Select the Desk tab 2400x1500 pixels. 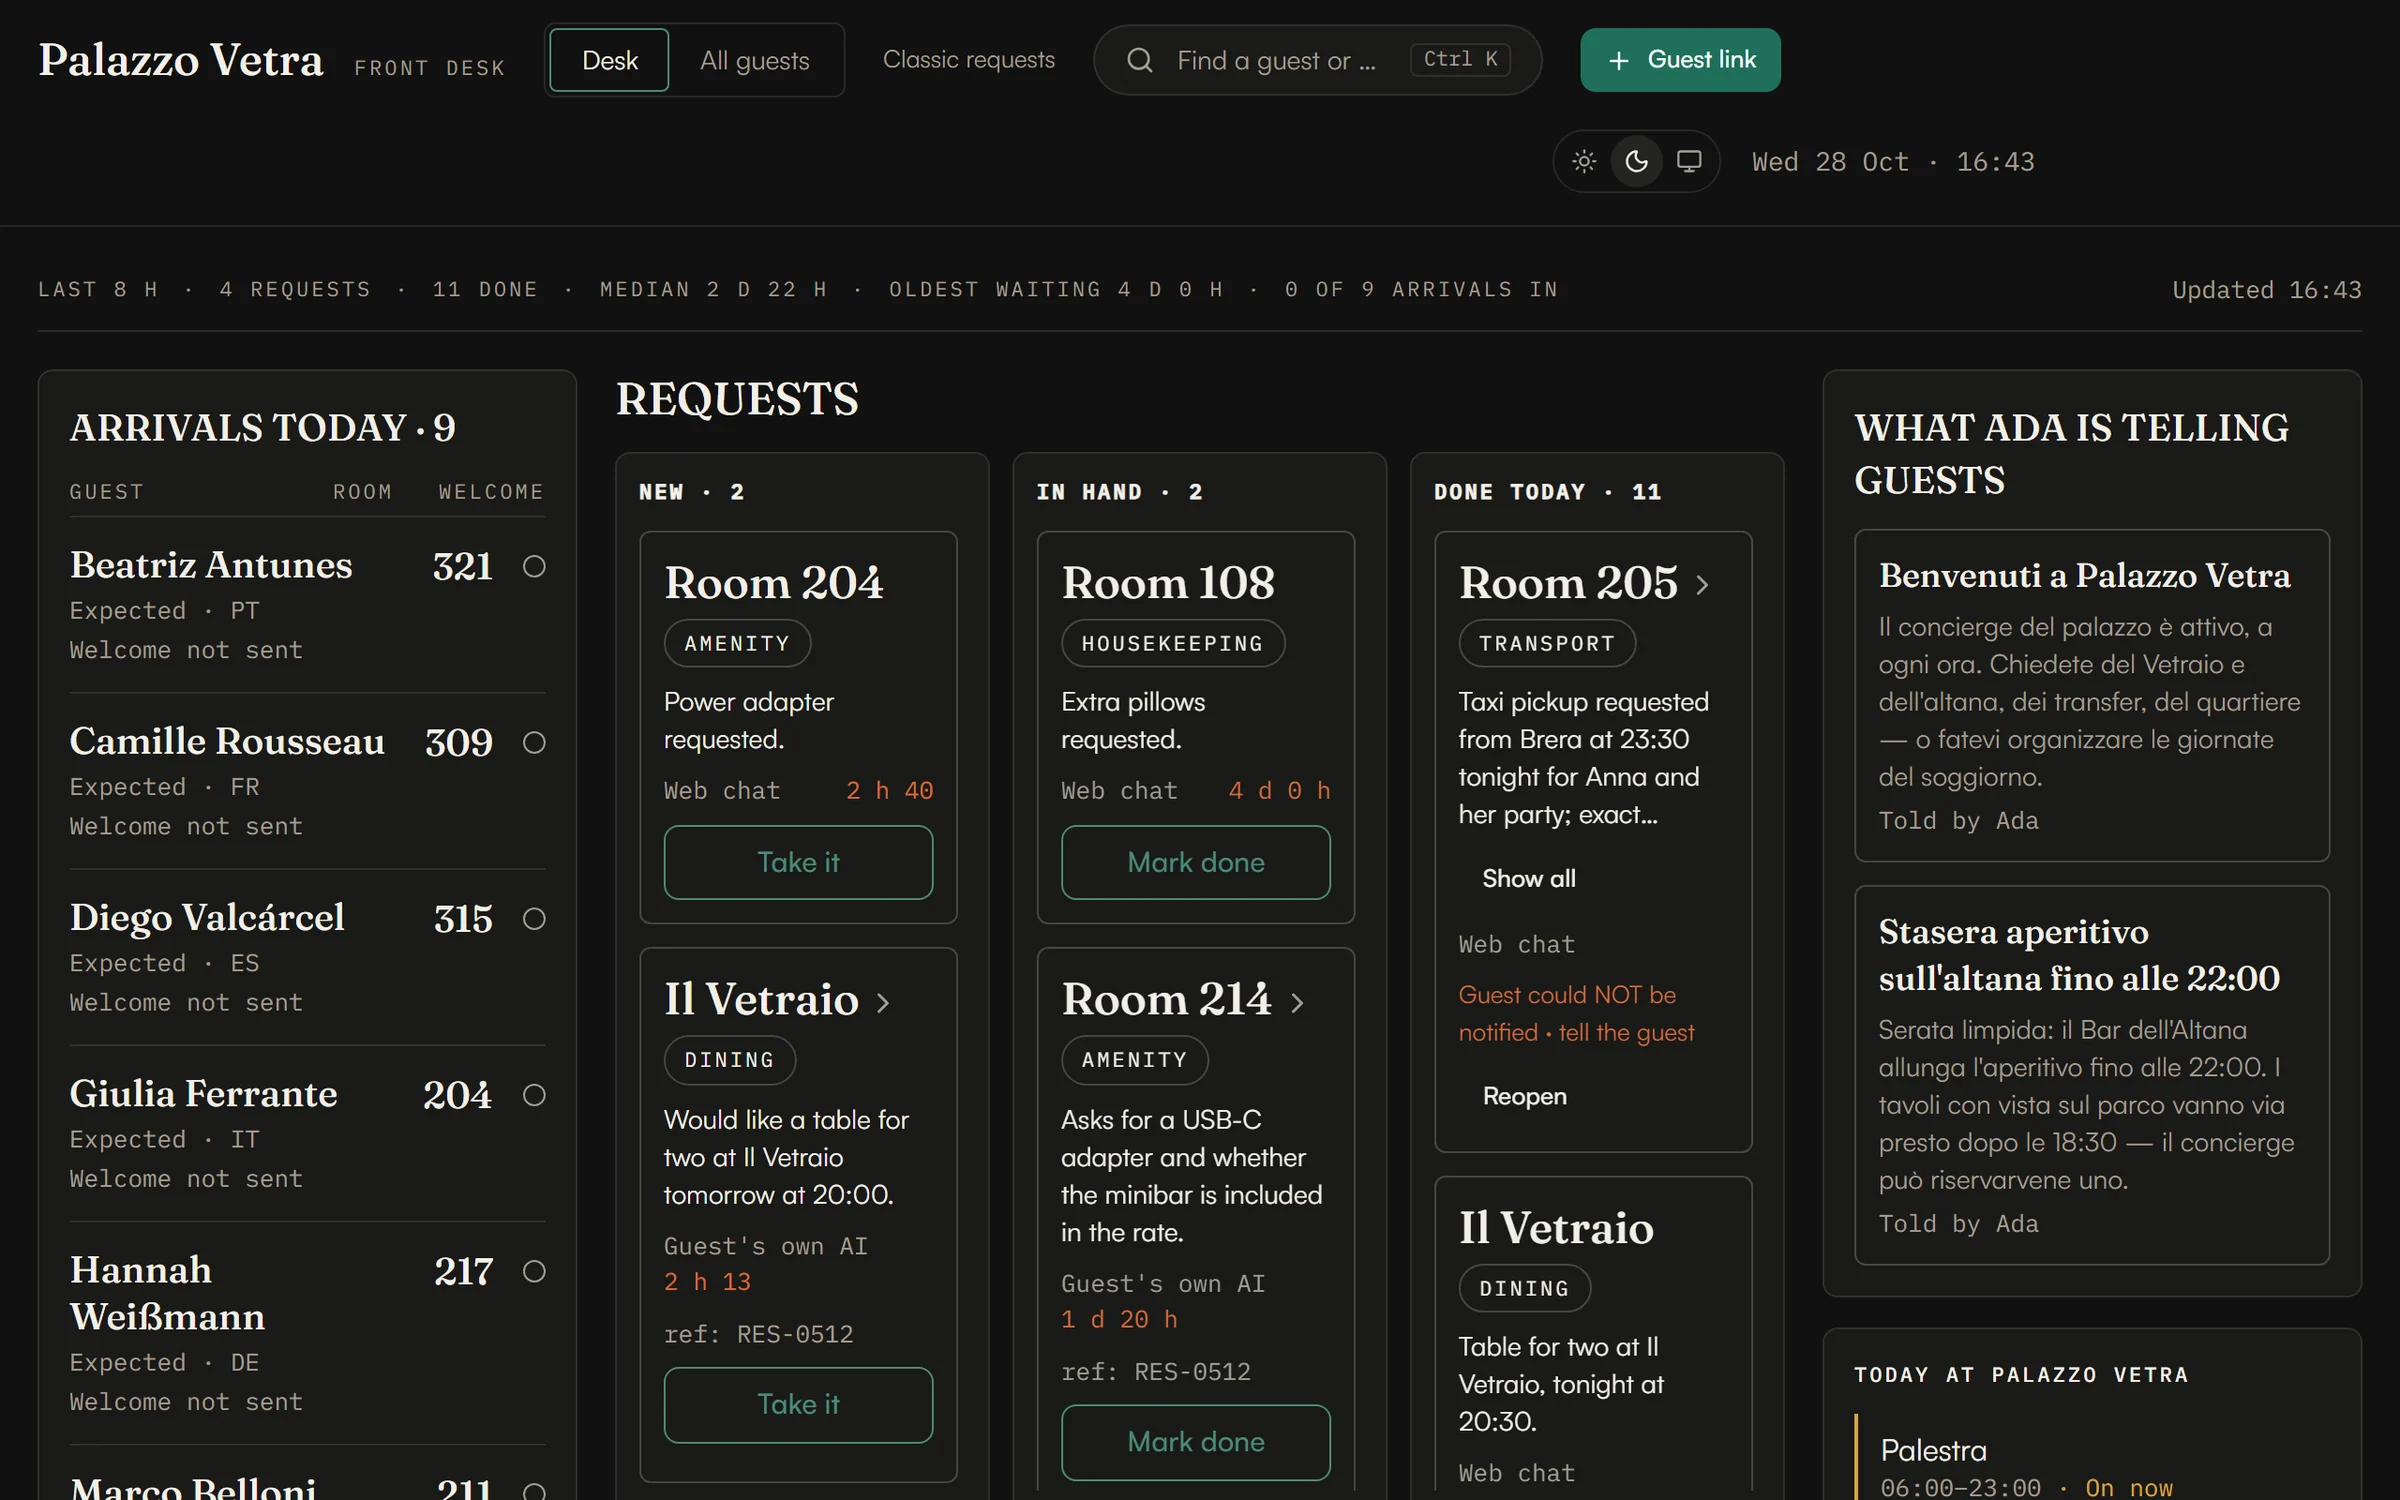tap(609, 60)
